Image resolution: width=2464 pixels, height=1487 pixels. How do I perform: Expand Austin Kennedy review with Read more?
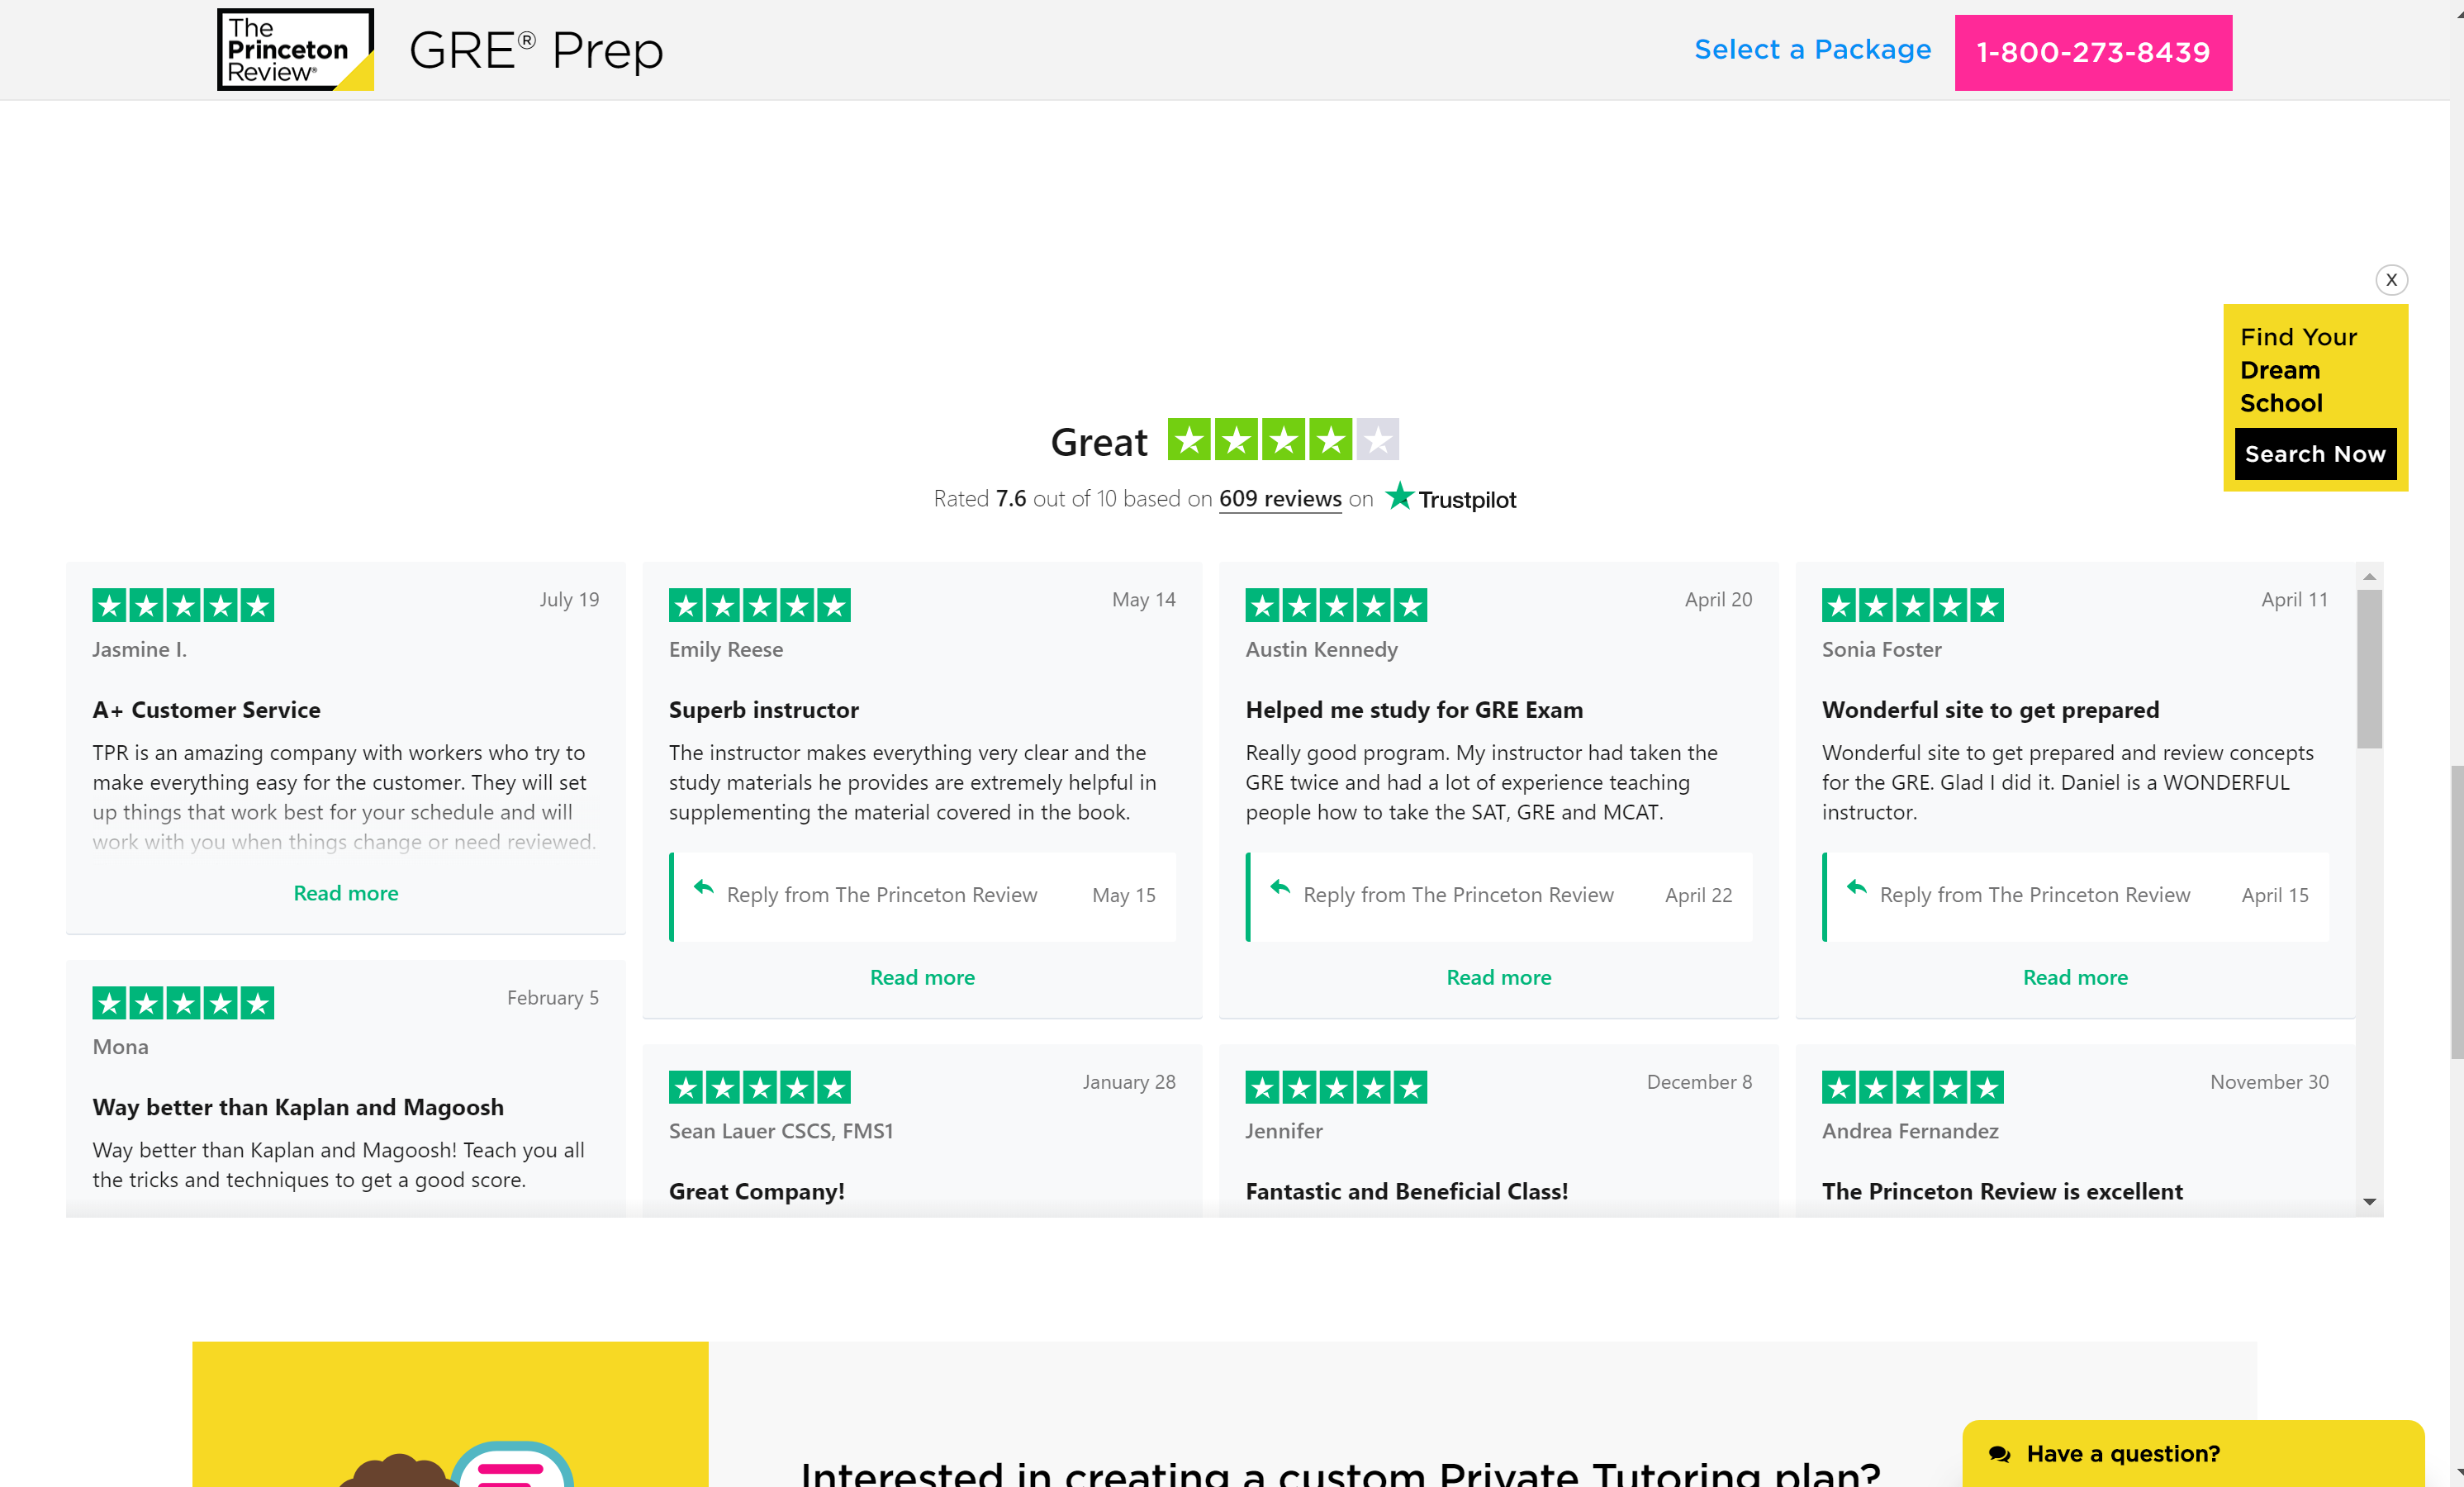[1498, 977]
